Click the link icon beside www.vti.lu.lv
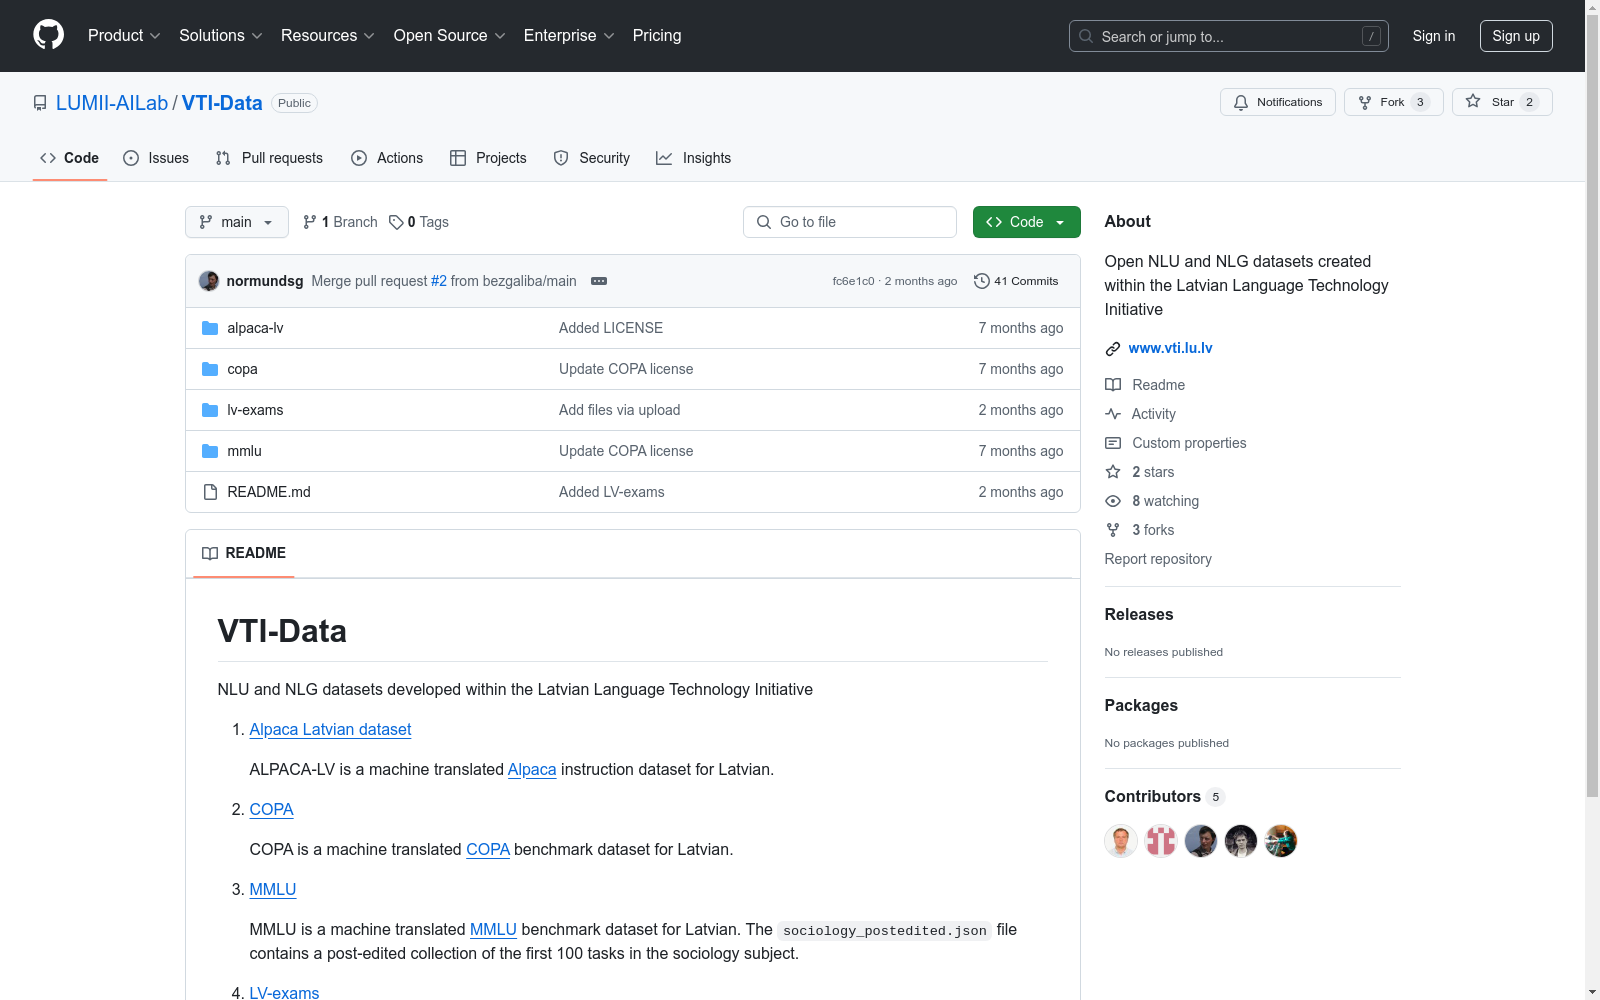 (1113, 349)
